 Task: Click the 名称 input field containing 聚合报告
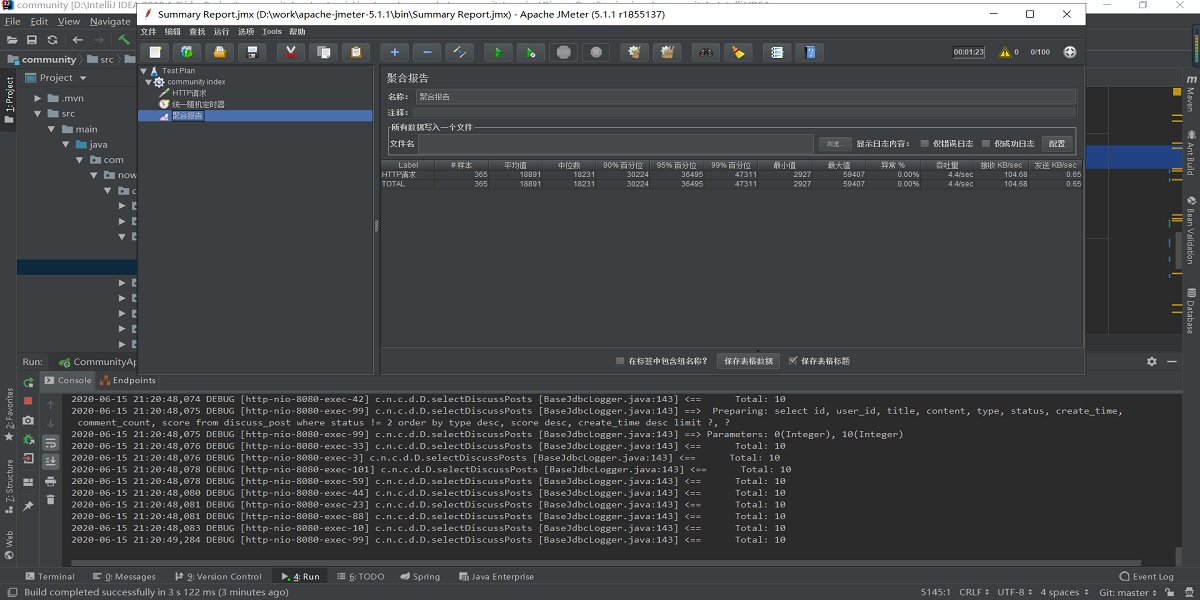coord(745,97)
